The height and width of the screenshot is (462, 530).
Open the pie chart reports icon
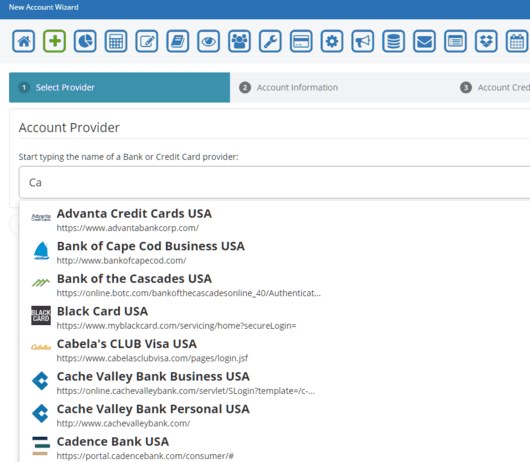point(85,41)
